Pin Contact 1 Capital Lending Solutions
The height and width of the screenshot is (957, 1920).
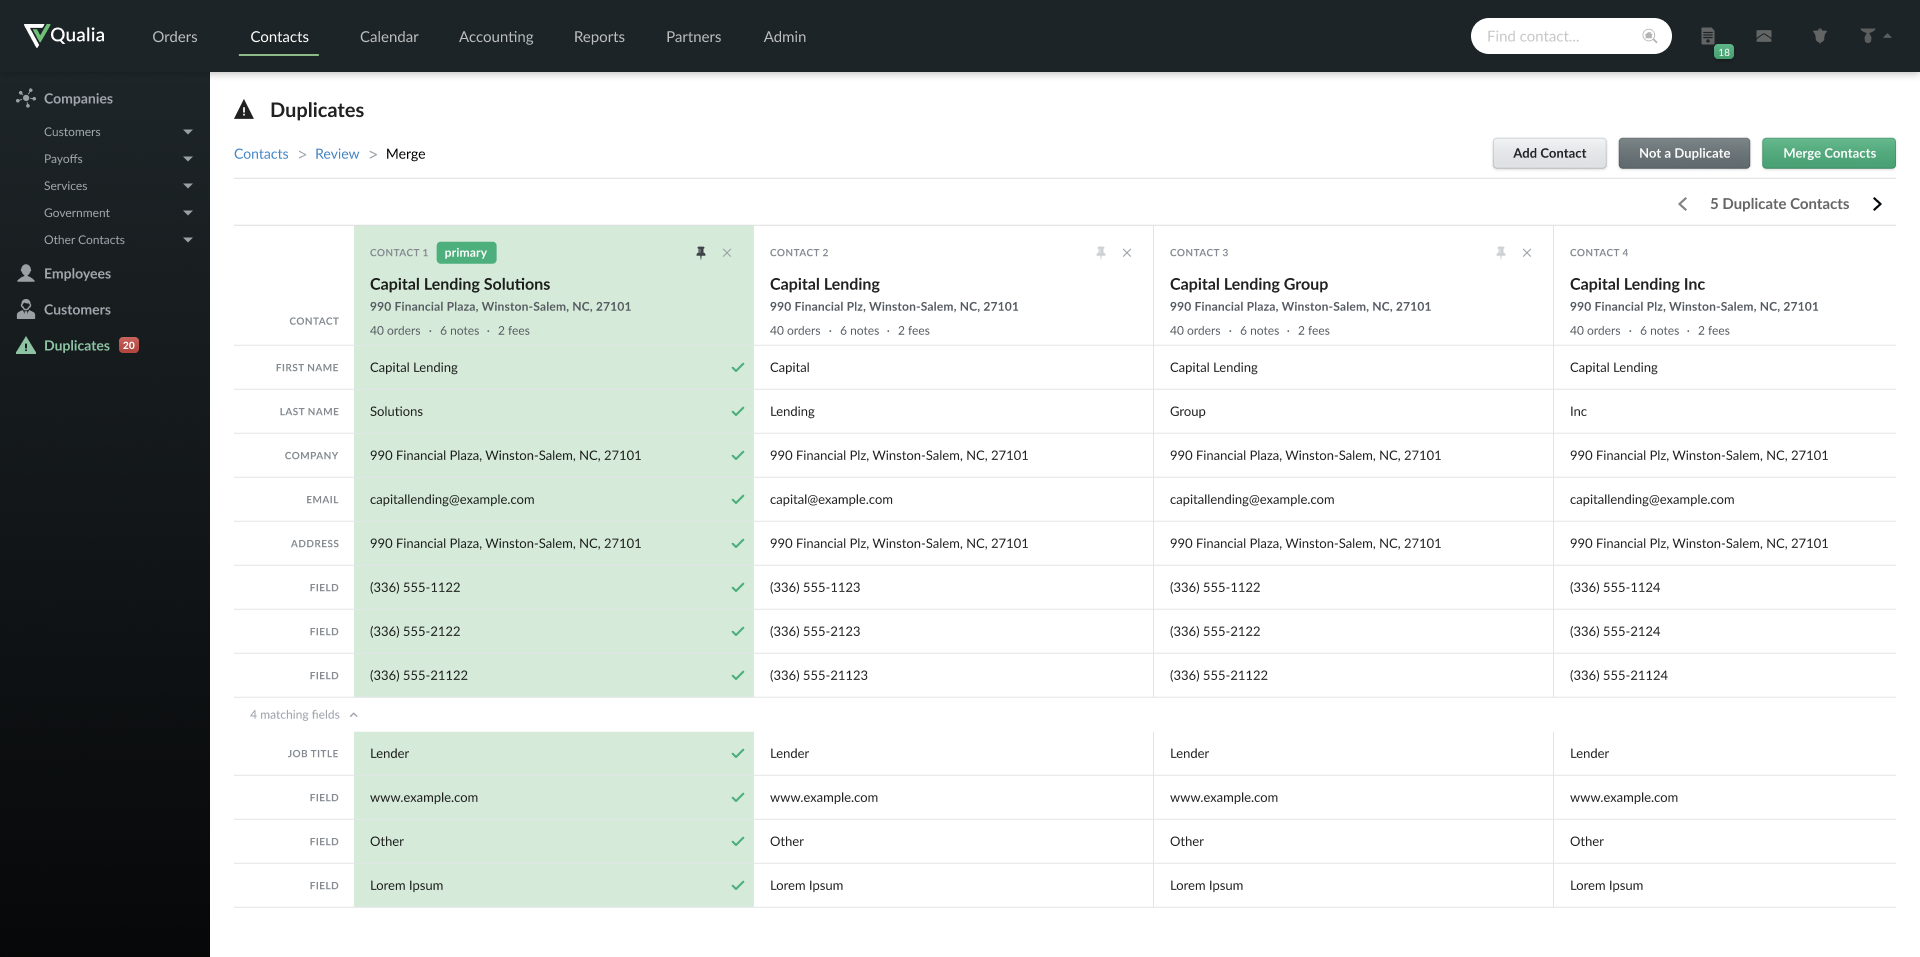tap(701, 253)
